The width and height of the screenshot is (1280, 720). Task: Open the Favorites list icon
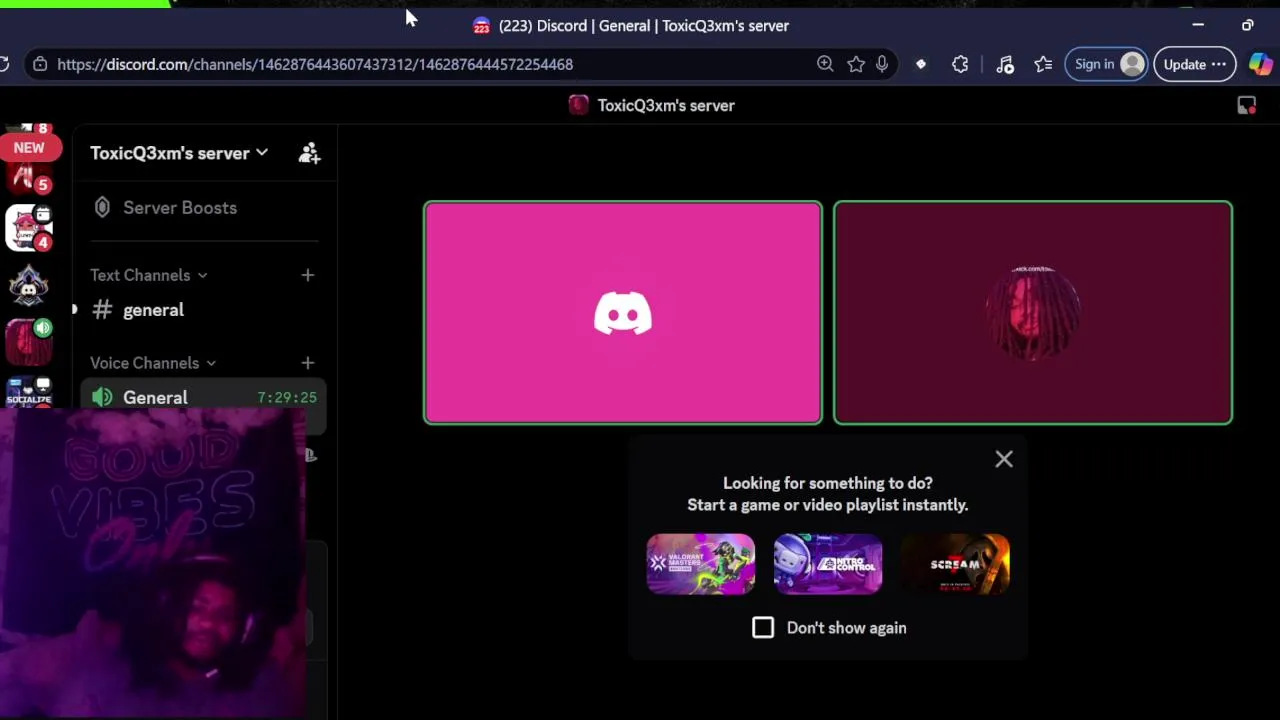(1043, 64)
